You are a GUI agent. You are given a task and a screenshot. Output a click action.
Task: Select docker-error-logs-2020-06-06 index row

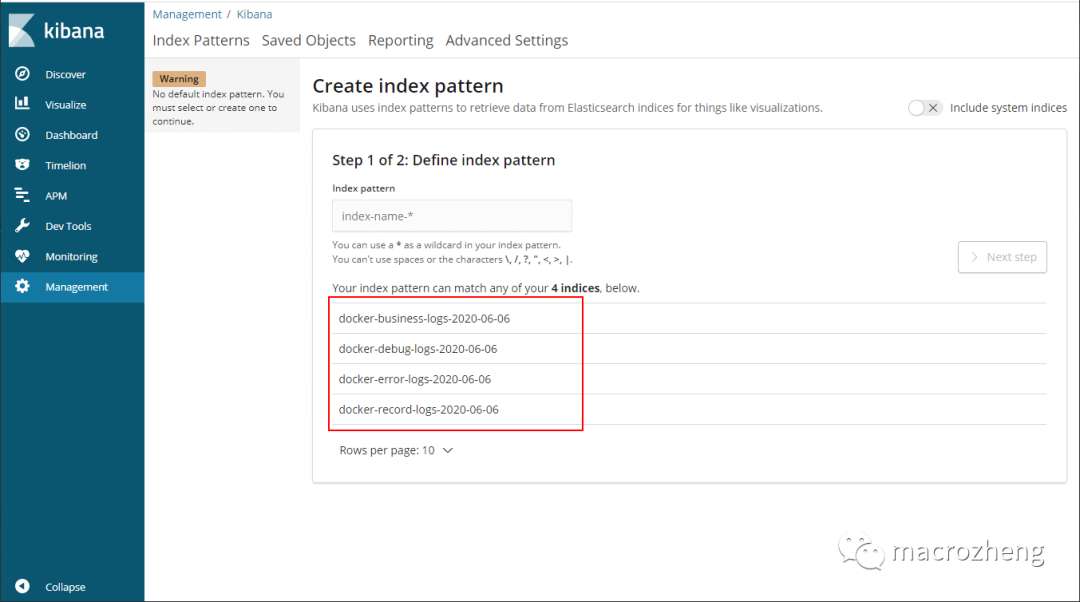(x=689, y=379)
